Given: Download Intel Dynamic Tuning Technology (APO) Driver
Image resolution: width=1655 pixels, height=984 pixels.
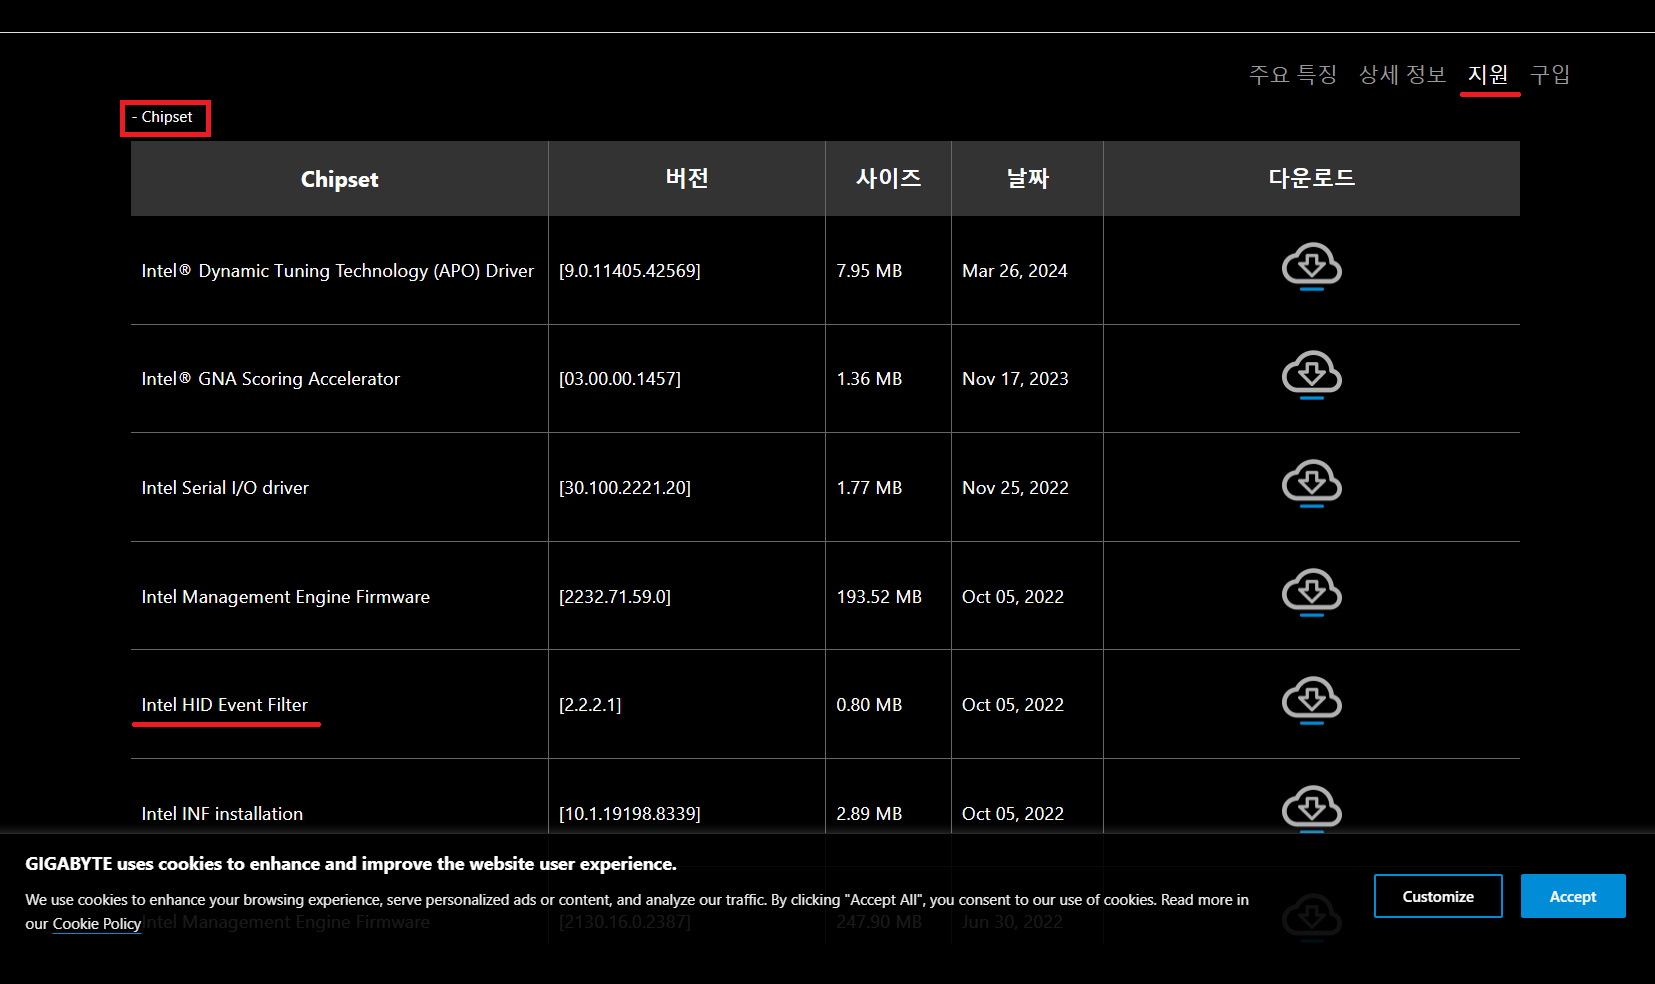Looking at the screenshot, I should (1311, 266).
